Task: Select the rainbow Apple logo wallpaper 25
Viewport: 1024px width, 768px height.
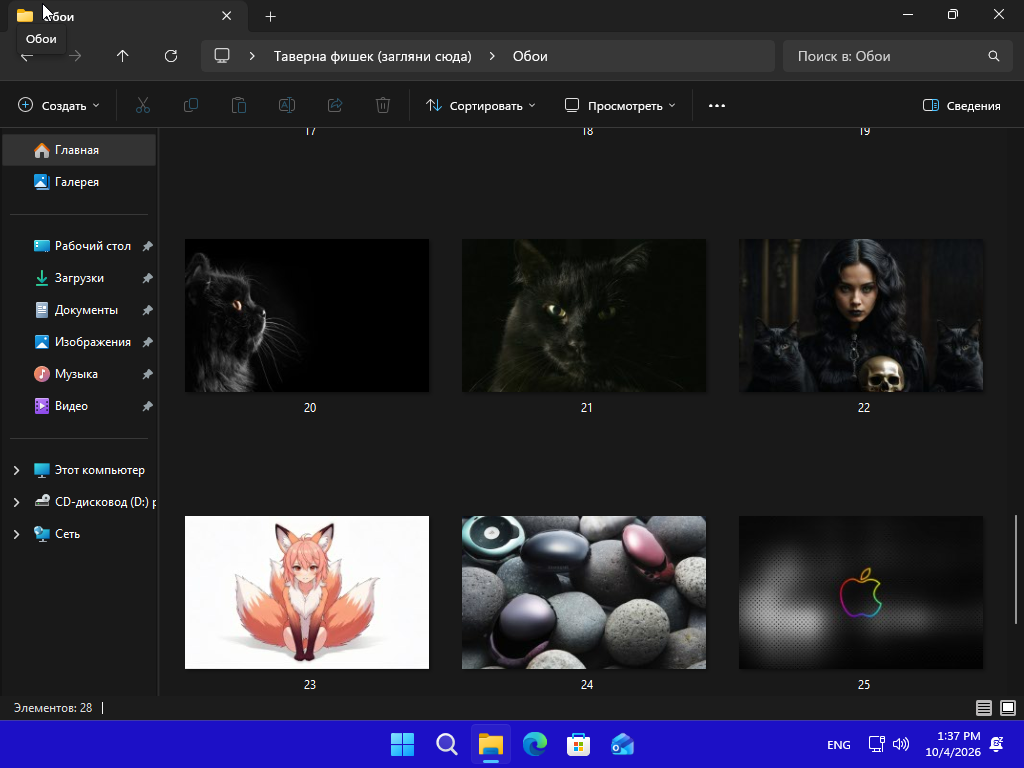Action: pyautogui.click(x=861, y=592)
